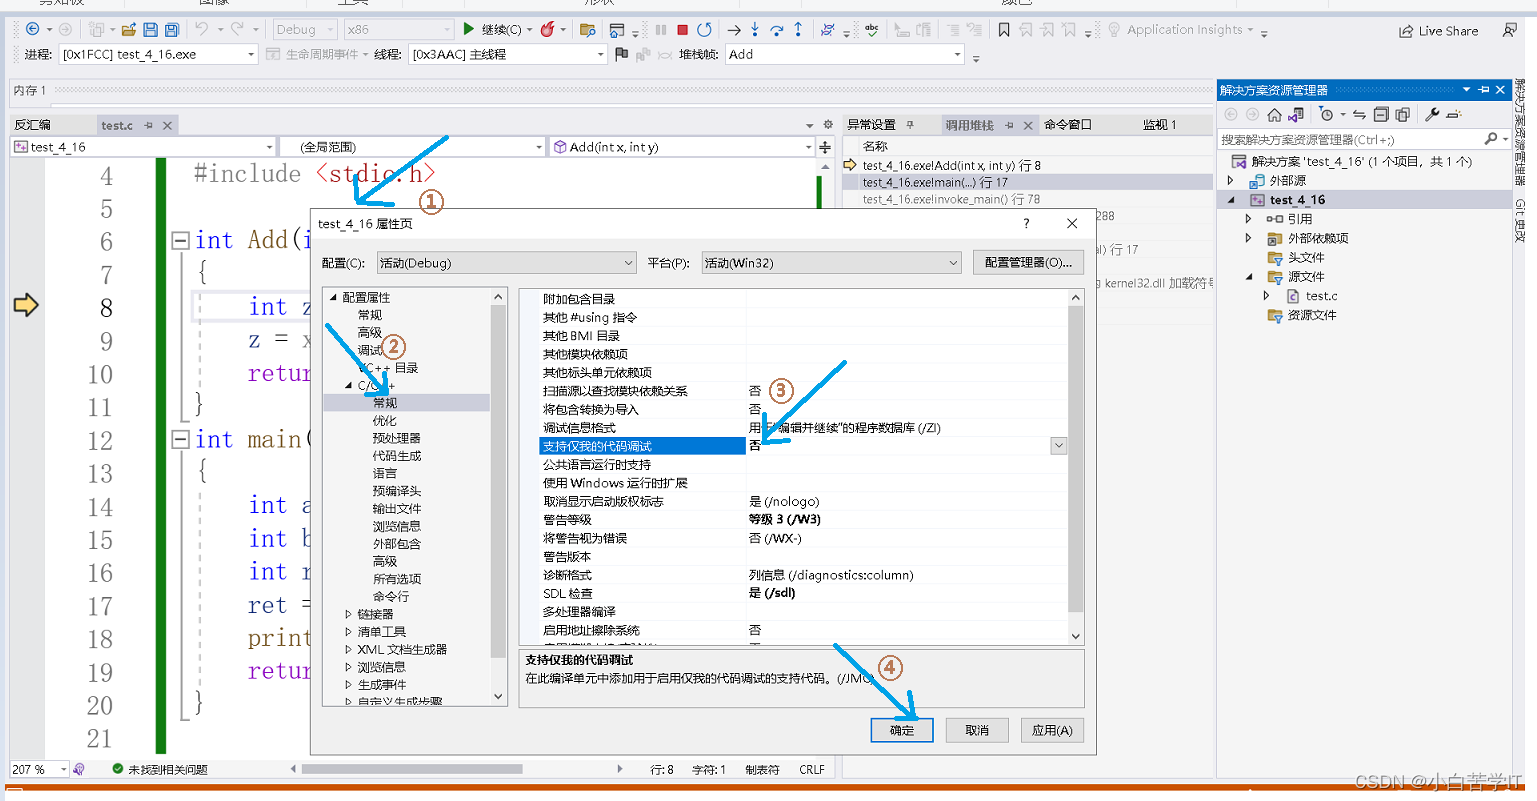Click the 确定 button in property page
This screenshot has width=1537, height=801.
tap(902, 730)
